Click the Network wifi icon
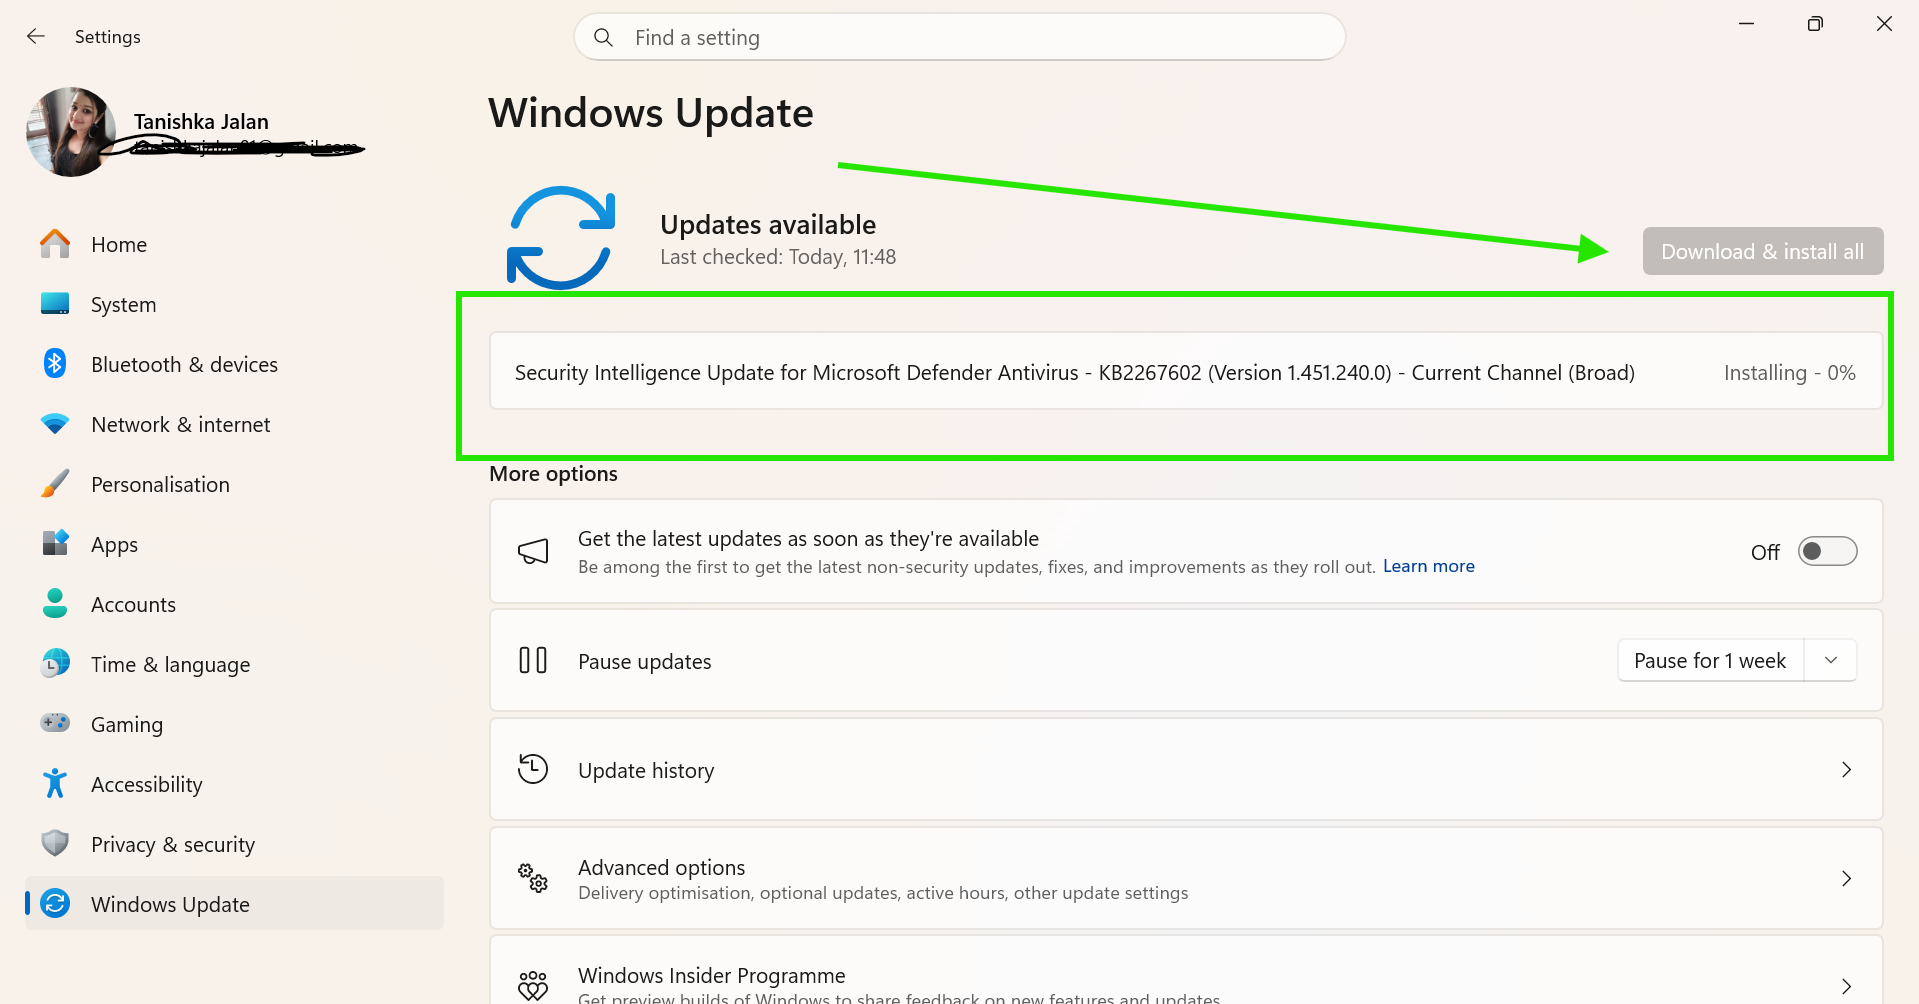The image size is (1919, 1004). (55, 424)
